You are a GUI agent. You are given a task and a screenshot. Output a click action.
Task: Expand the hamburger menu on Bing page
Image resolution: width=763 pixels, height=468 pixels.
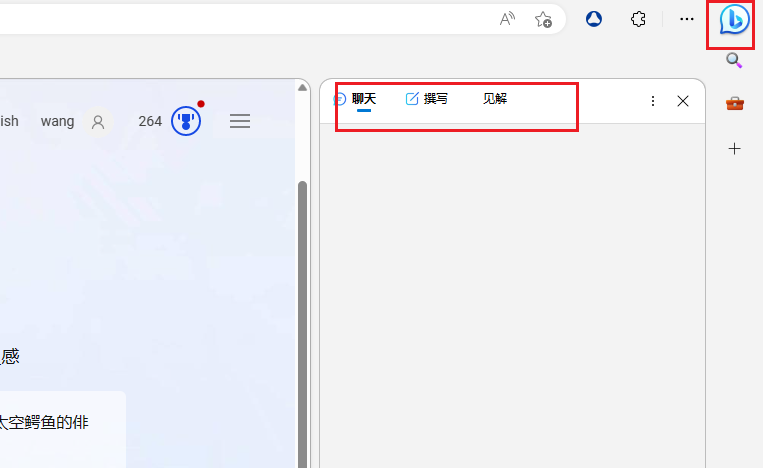(x=240, y=121)
